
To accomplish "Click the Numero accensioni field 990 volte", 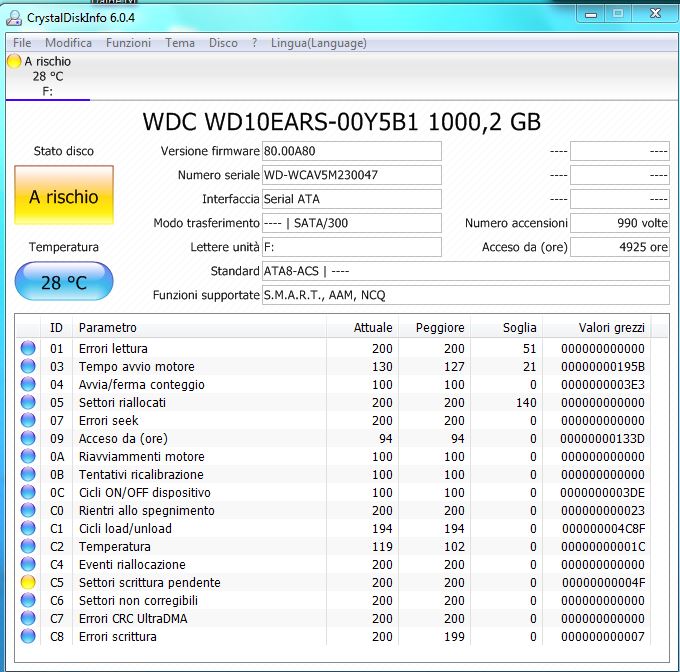I will [x=620, y=223].
